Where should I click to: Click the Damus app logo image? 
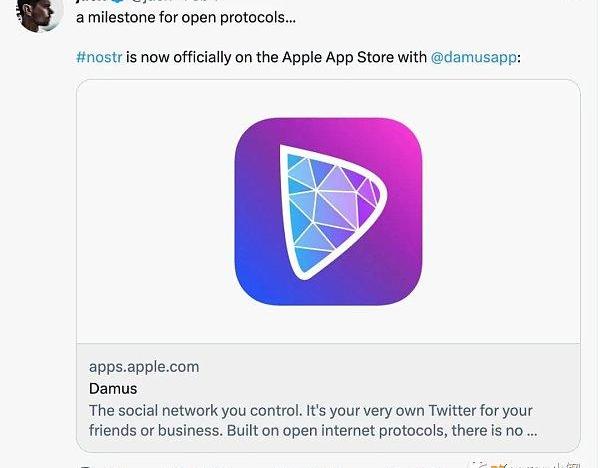click(x=328, y=212)
